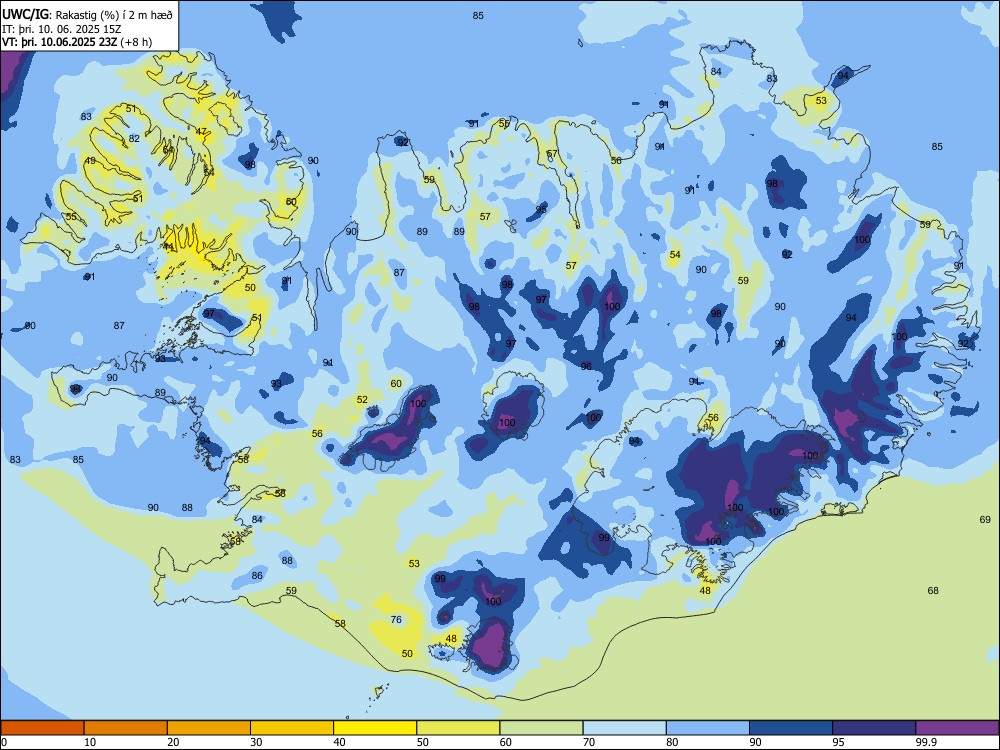Select the amber 30–40 legend swatch
Viewport: 1000px width, 750px height.
click(292, 728)
